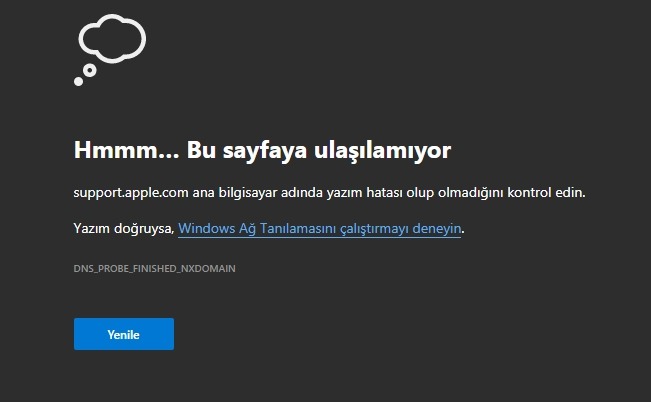Select the DNS_PROBE_FINISHED_NXDOMAIN error code text
The image size is (651, 402).
click(154, 269)
